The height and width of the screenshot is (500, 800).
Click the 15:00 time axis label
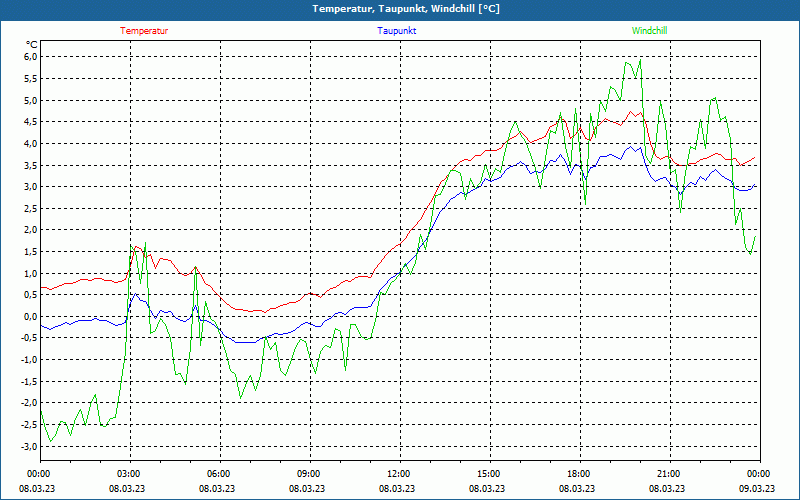tap(490, 474)
